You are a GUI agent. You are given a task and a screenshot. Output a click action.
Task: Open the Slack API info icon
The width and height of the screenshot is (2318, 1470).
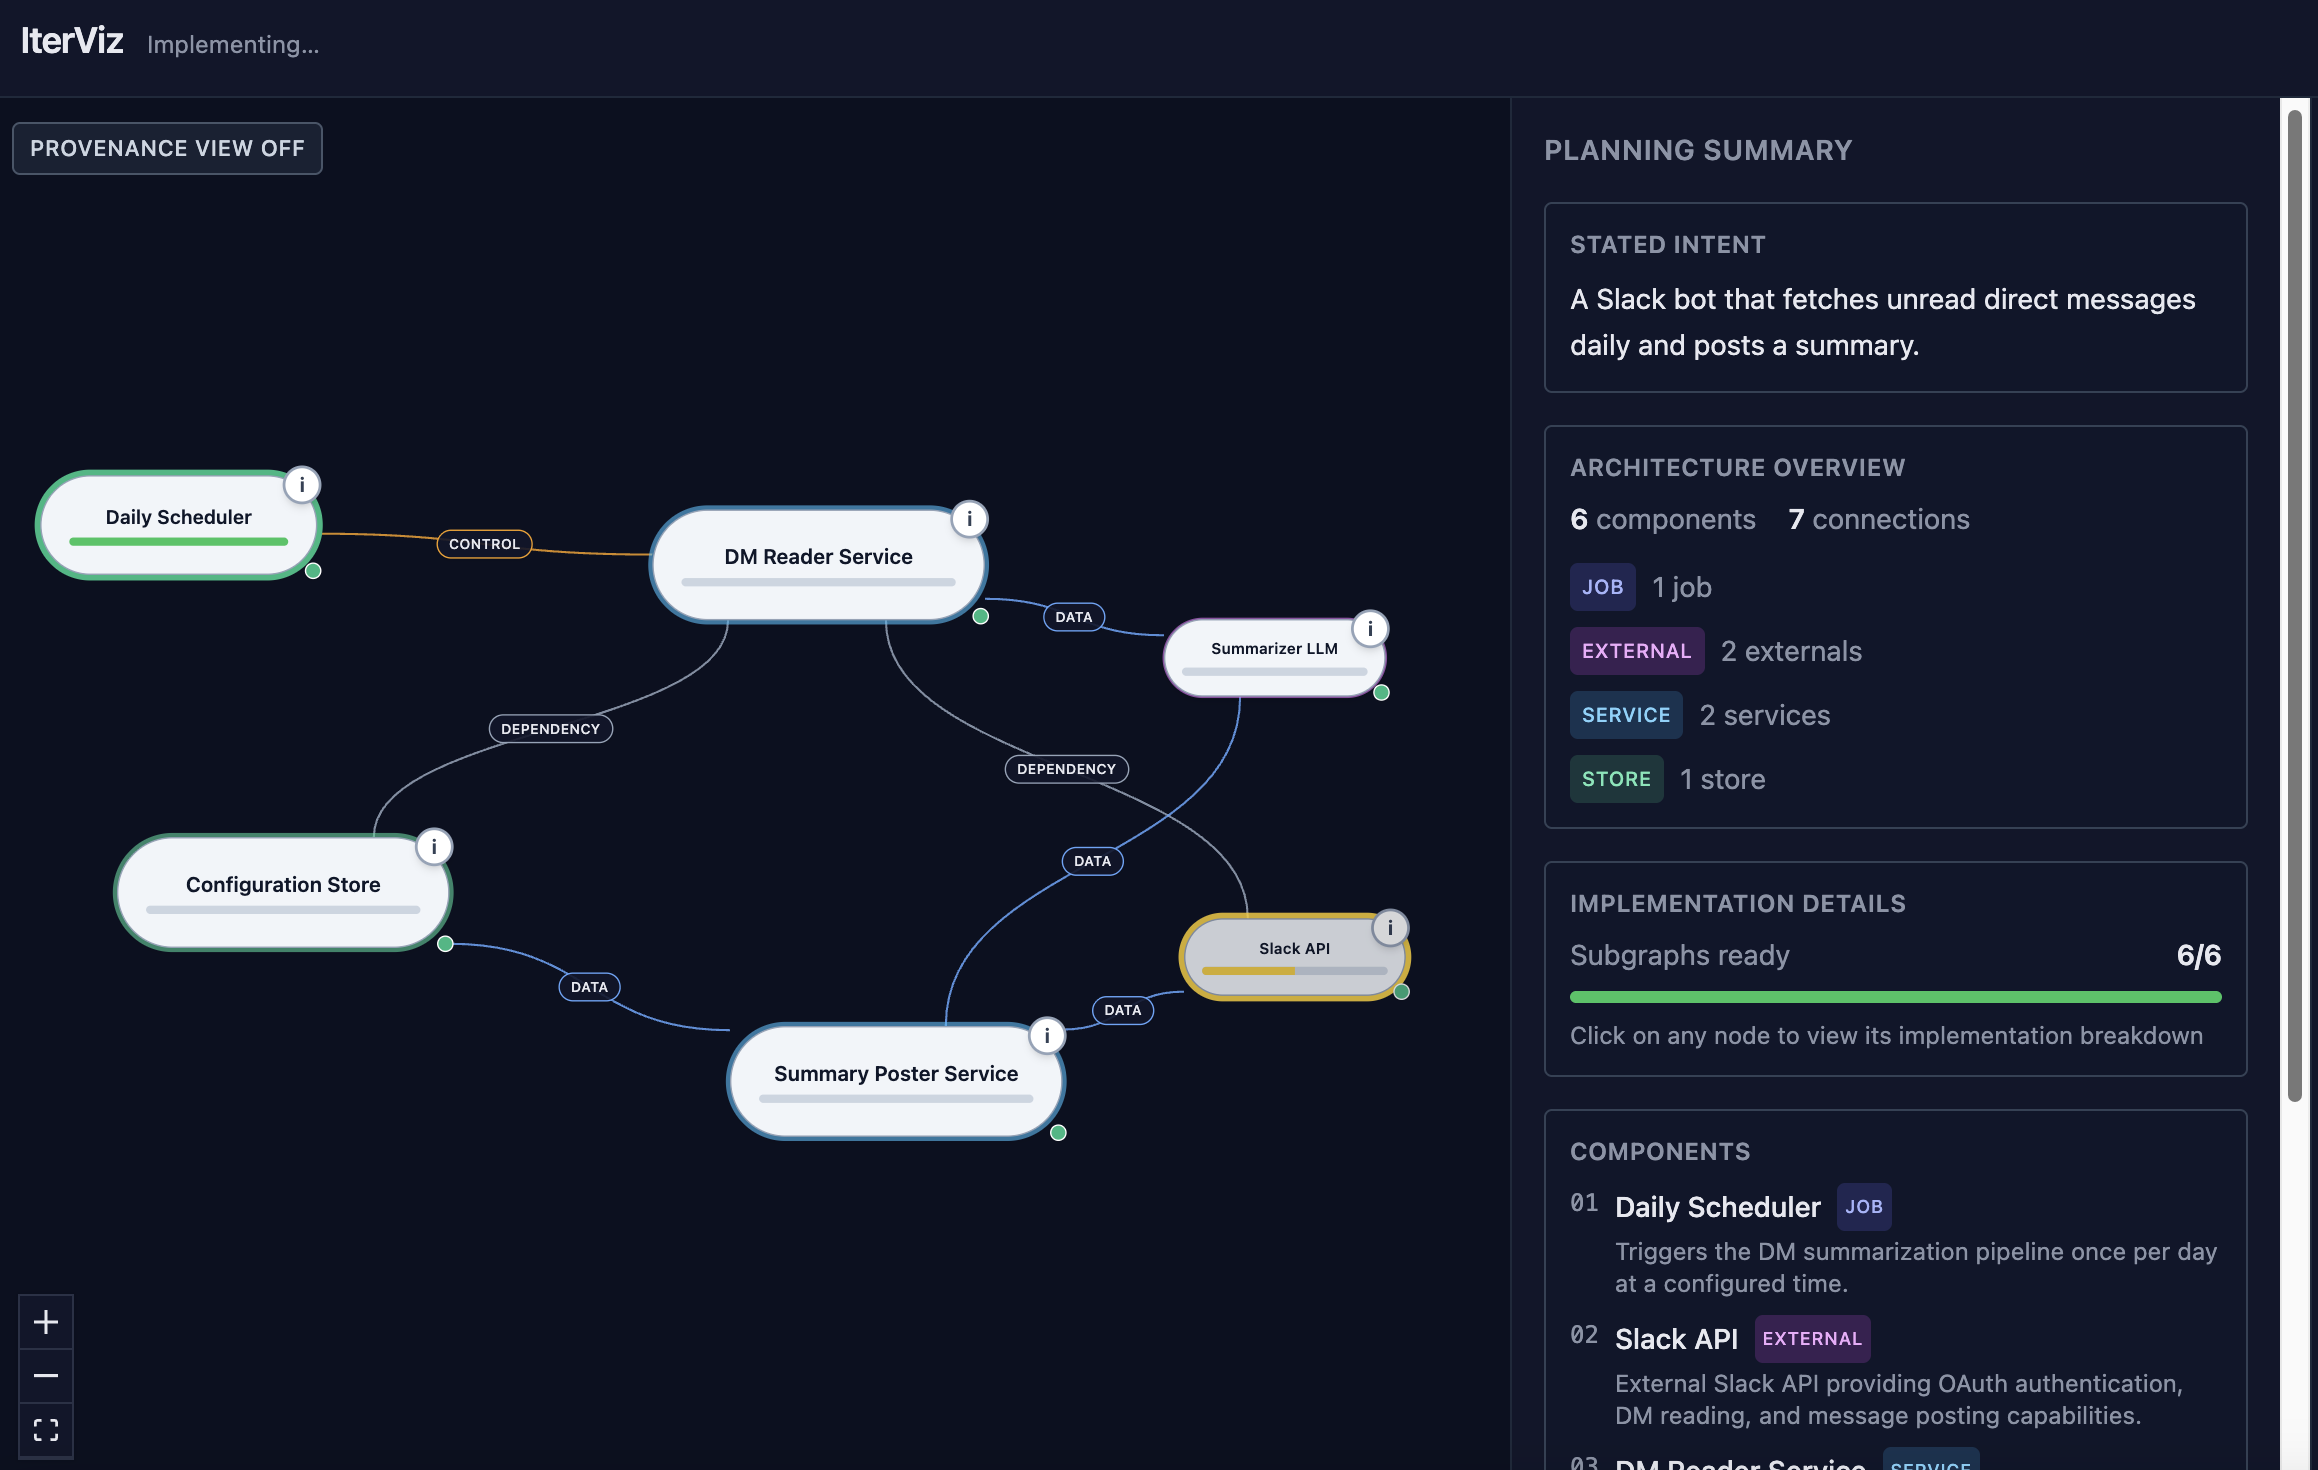1389,928
